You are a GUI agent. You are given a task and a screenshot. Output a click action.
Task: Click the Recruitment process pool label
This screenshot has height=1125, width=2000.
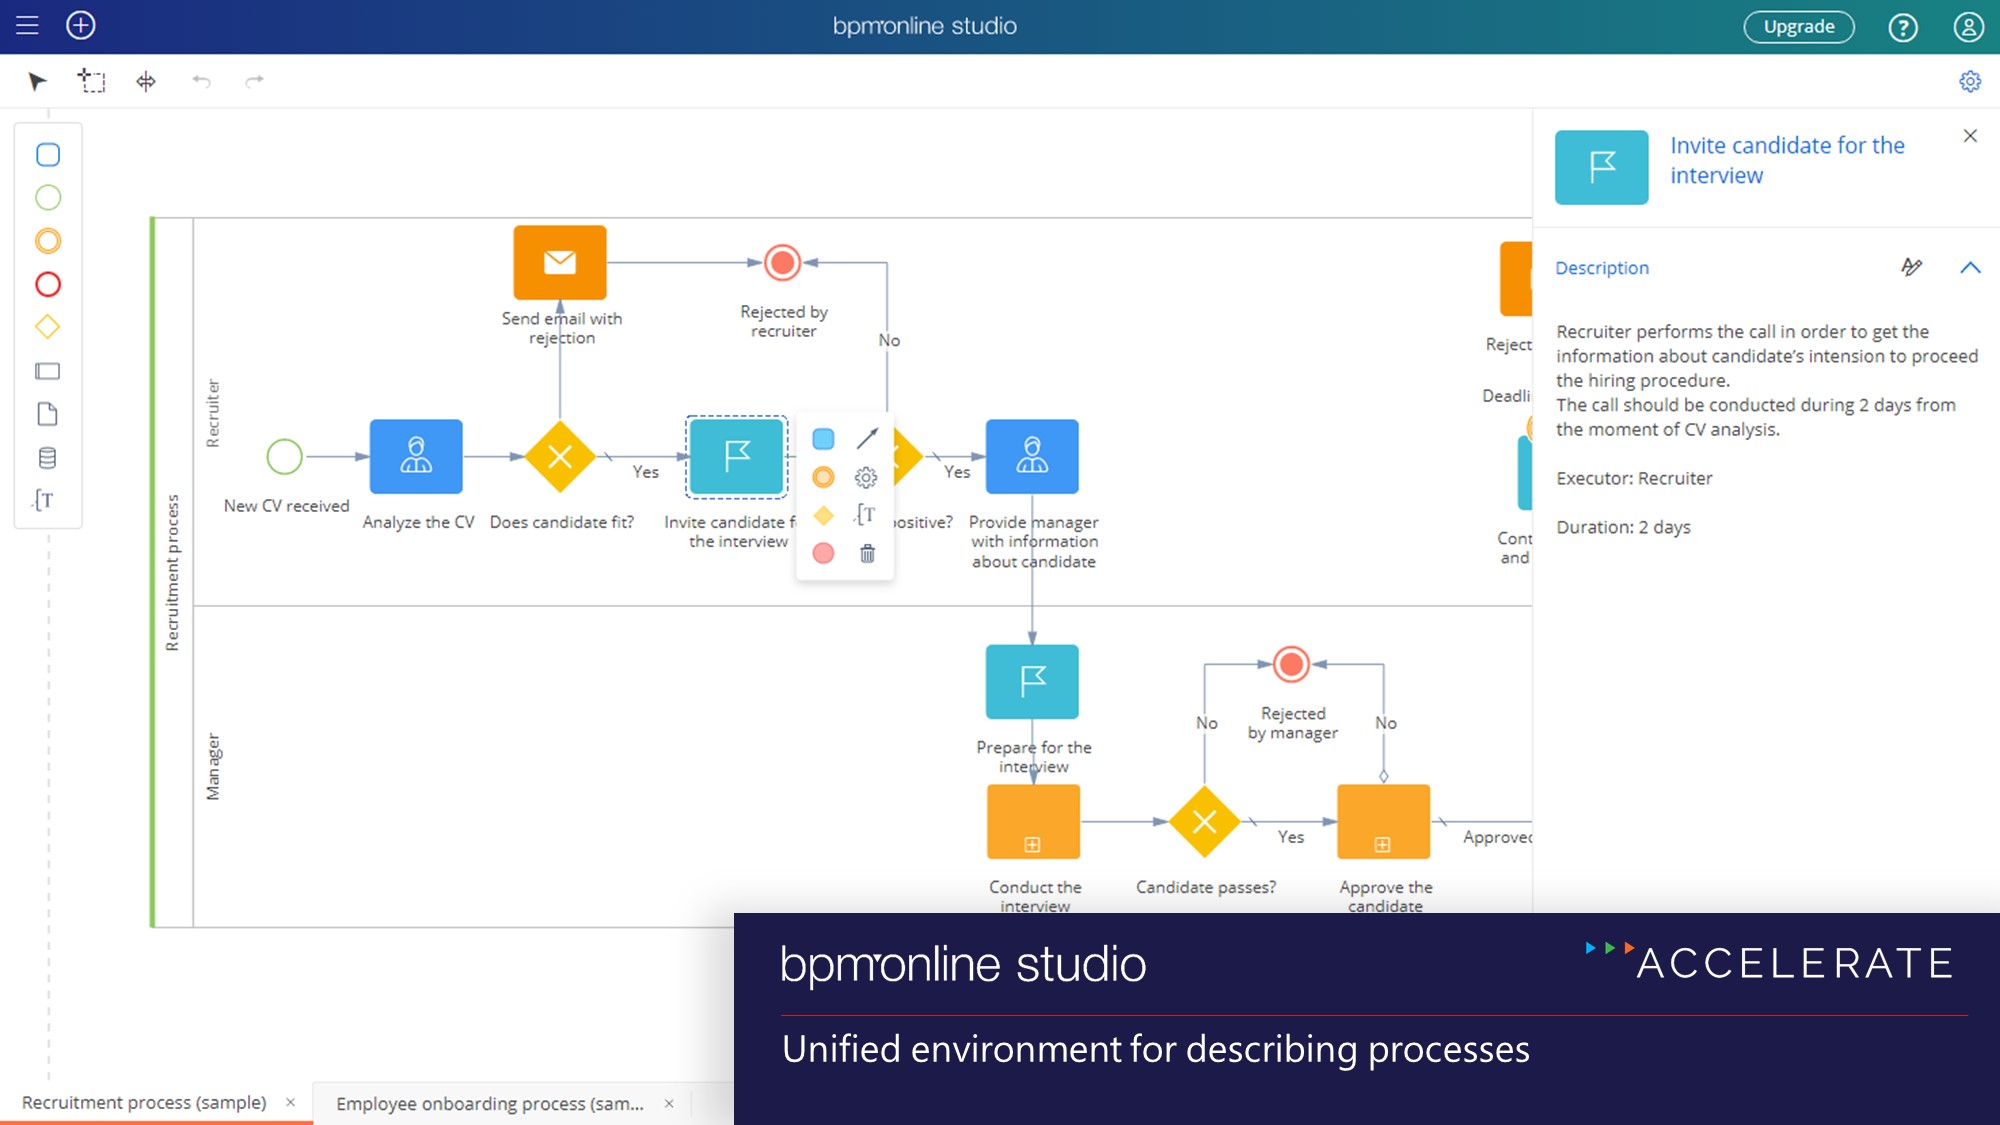pyautogui.click(x=172, y=573)
